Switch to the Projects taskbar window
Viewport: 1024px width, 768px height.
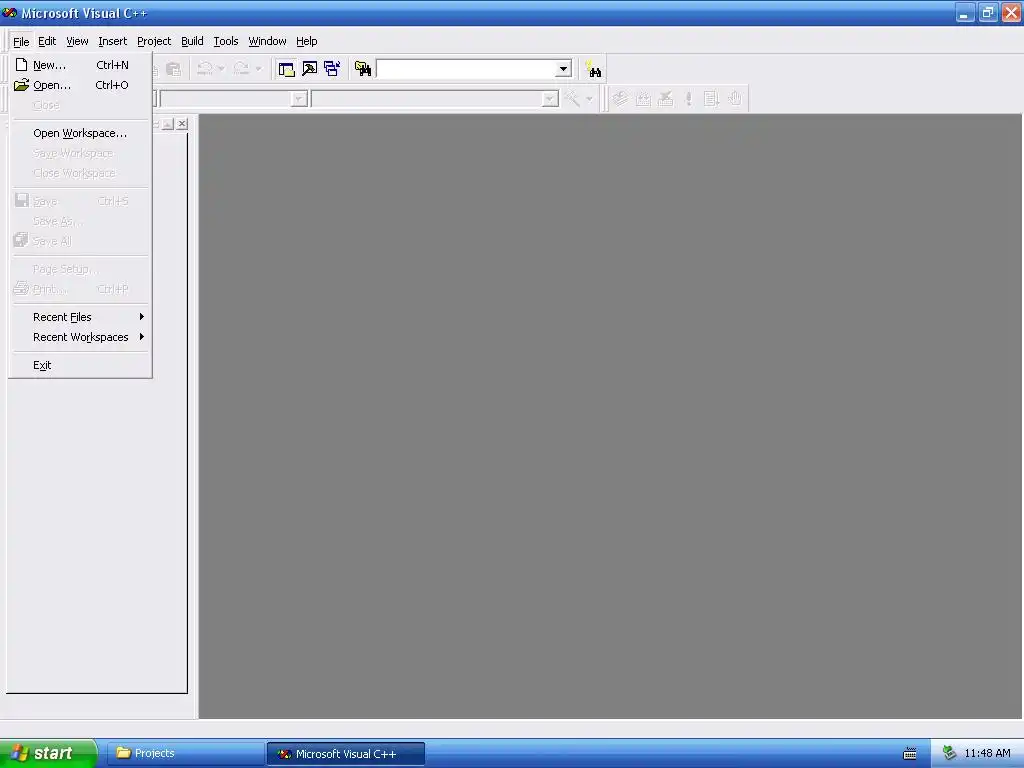[x=186, y=754]
